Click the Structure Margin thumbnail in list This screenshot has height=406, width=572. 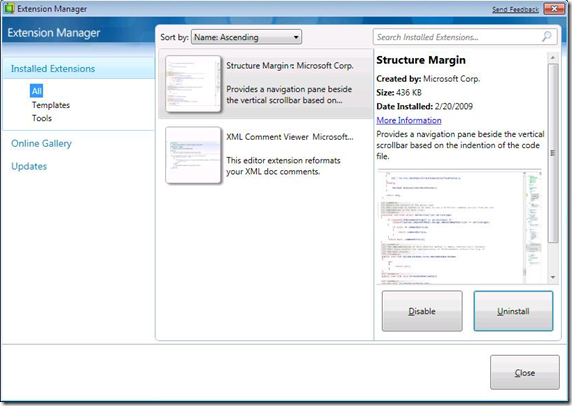click(x=193, y=84)
